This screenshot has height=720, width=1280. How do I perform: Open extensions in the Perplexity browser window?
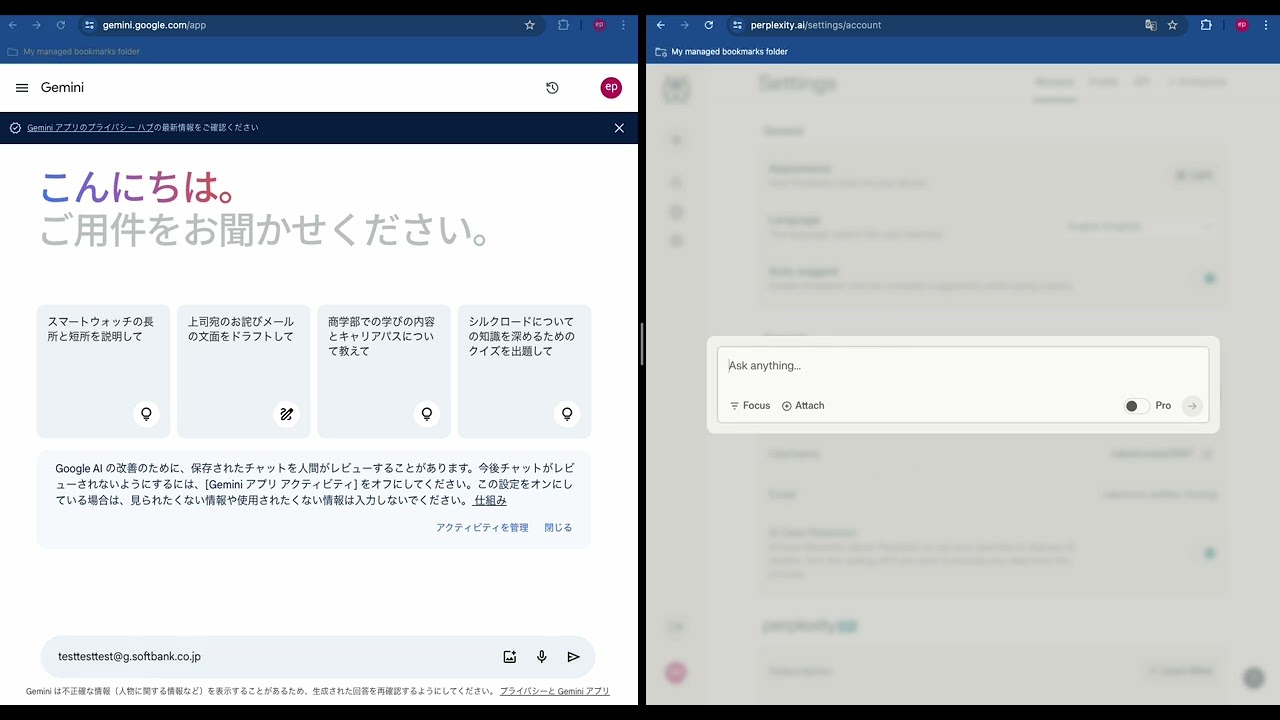[x=1206, y=25]
